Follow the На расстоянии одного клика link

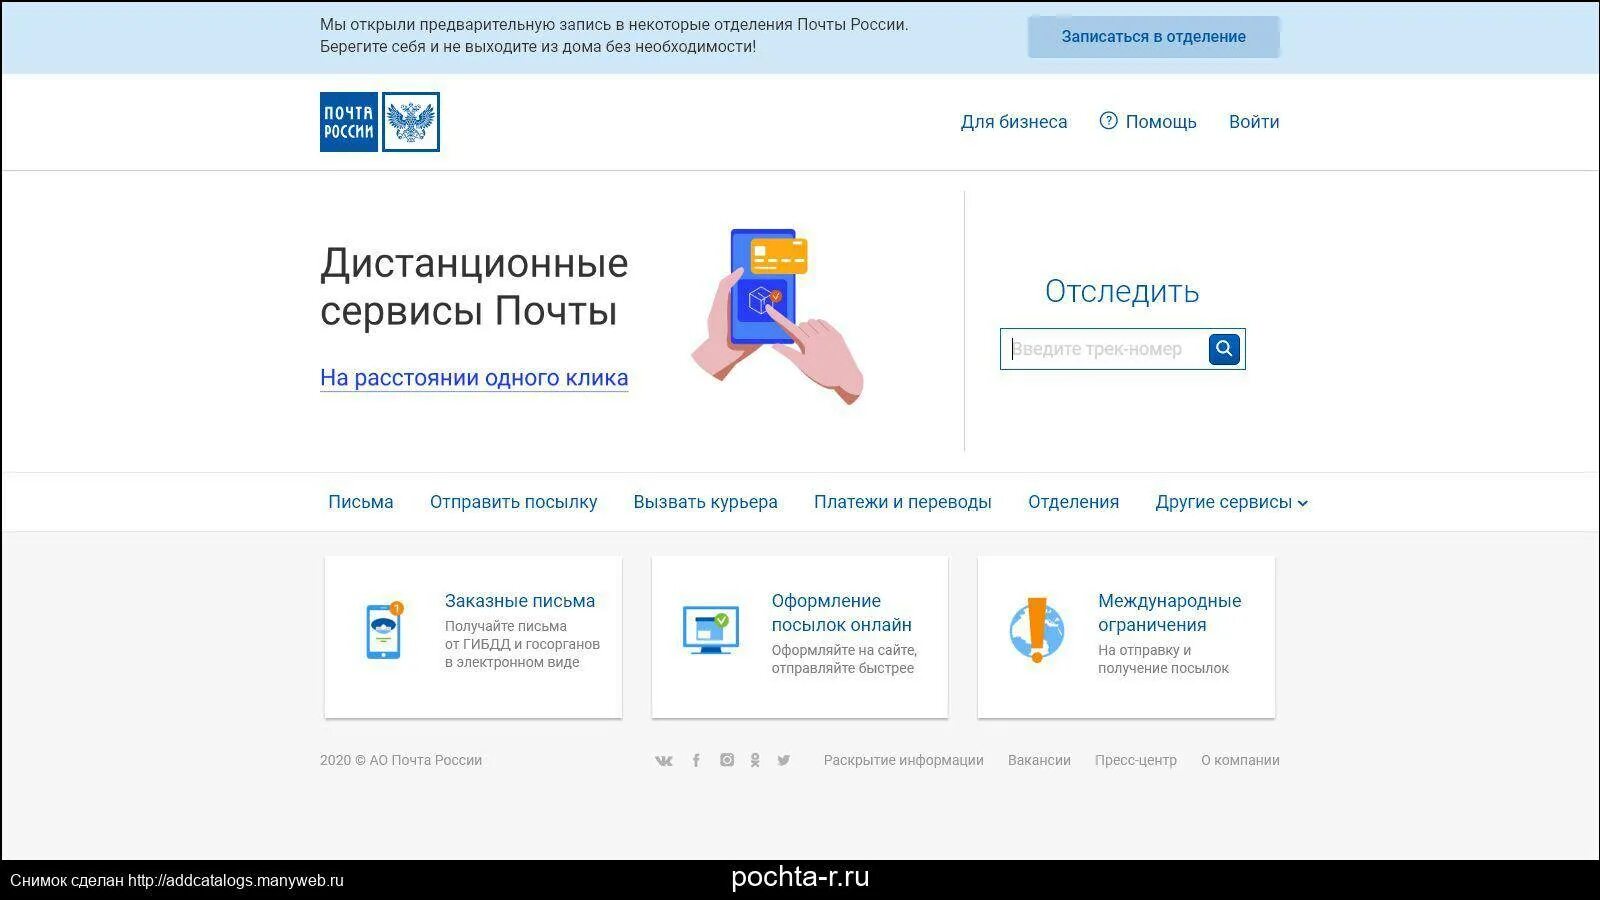click(474, 378)
